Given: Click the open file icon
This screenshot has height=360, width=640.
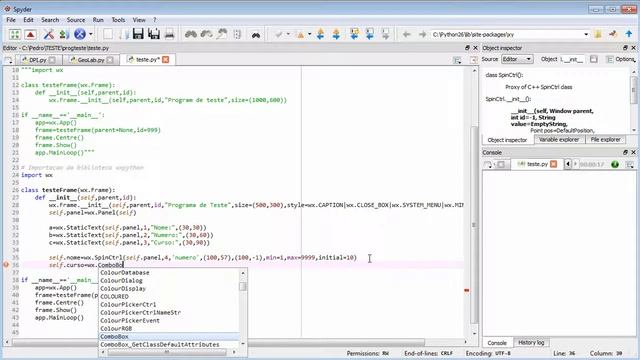Looking at the screenshot, I should coord(123,34).
